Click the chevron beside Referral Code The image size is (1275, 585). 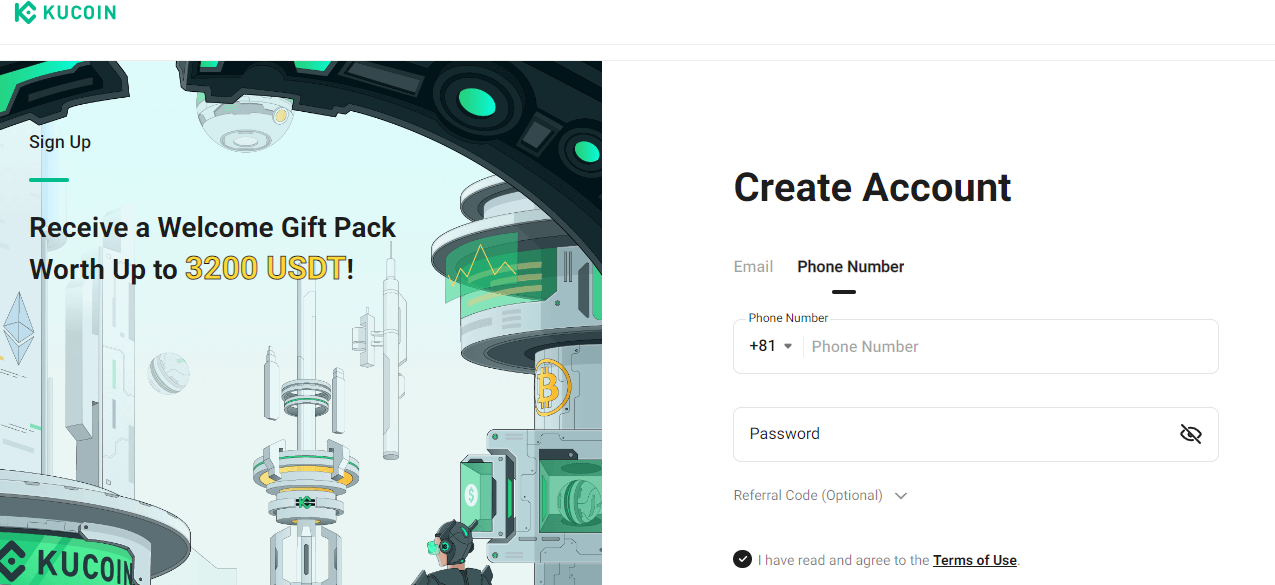pyautogui.click(x=901, y=496)
